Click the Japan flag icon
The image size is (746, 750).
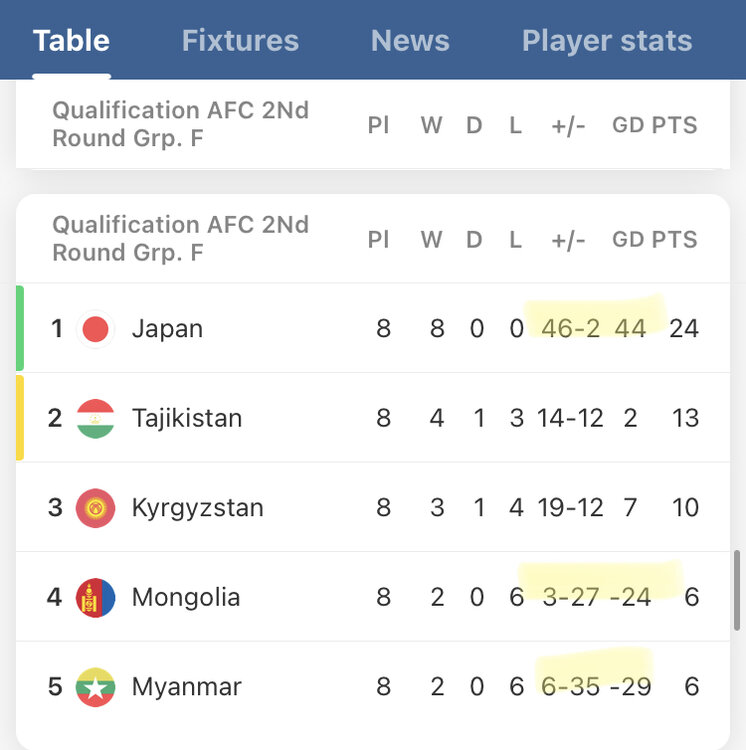pyautogui.click(x=96, y=328)
